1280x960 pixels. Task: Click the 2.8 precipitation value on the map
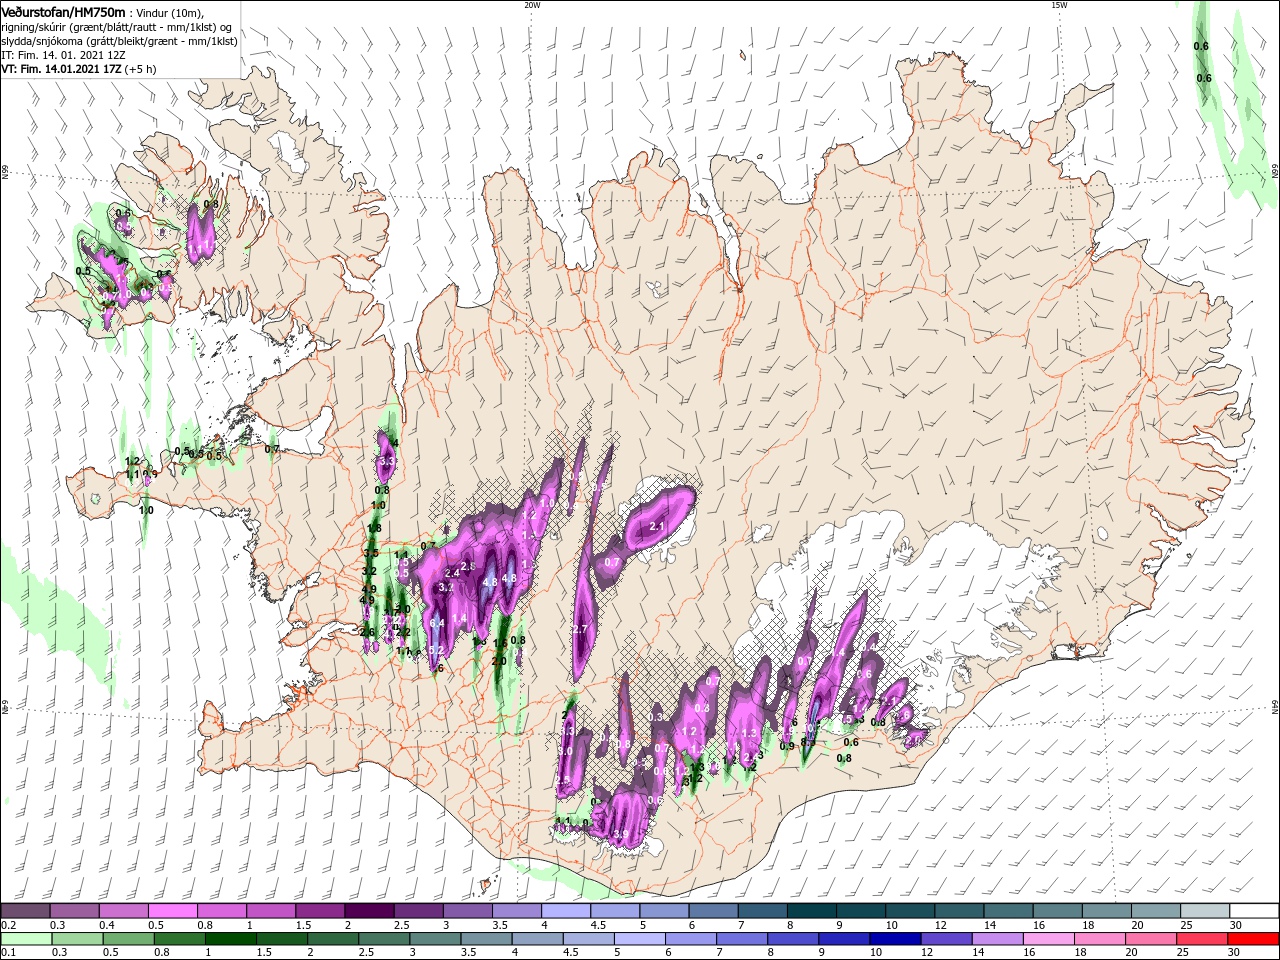(x=467, y=567)
